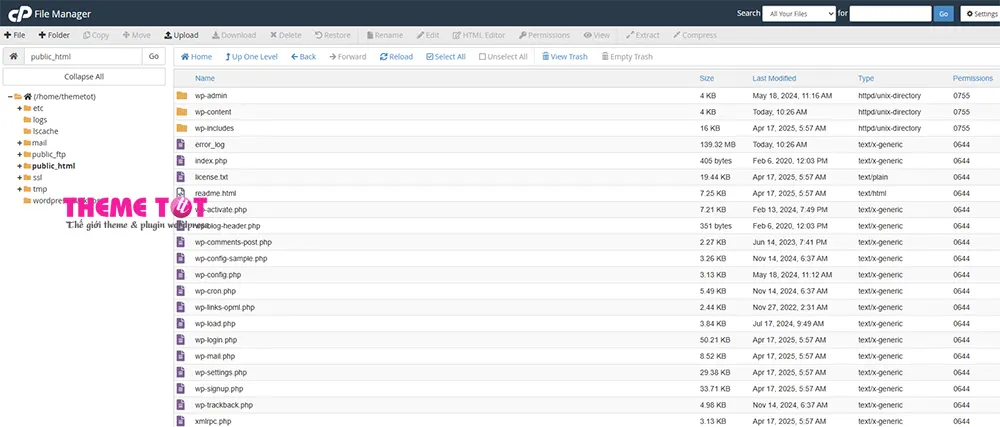Click the blue search Go button
The height and width of the screenshot is (427, 1000).
944,13
